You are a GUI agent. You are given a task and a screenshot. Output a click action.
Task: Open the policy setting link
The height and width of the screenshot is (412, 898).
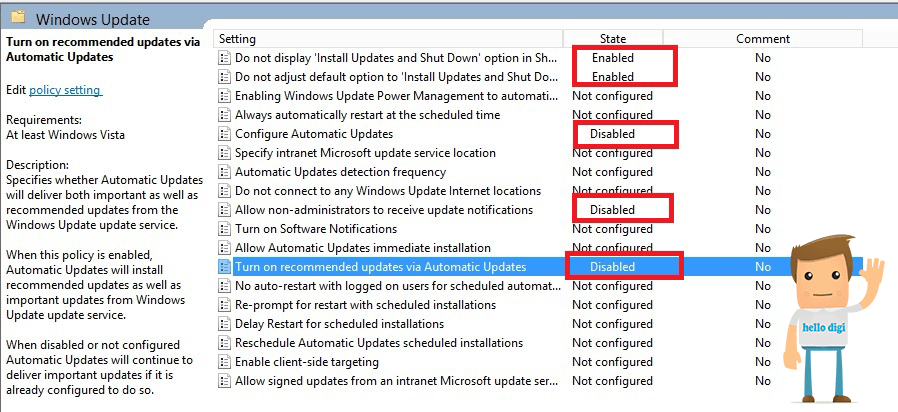[x=65, y=90]
